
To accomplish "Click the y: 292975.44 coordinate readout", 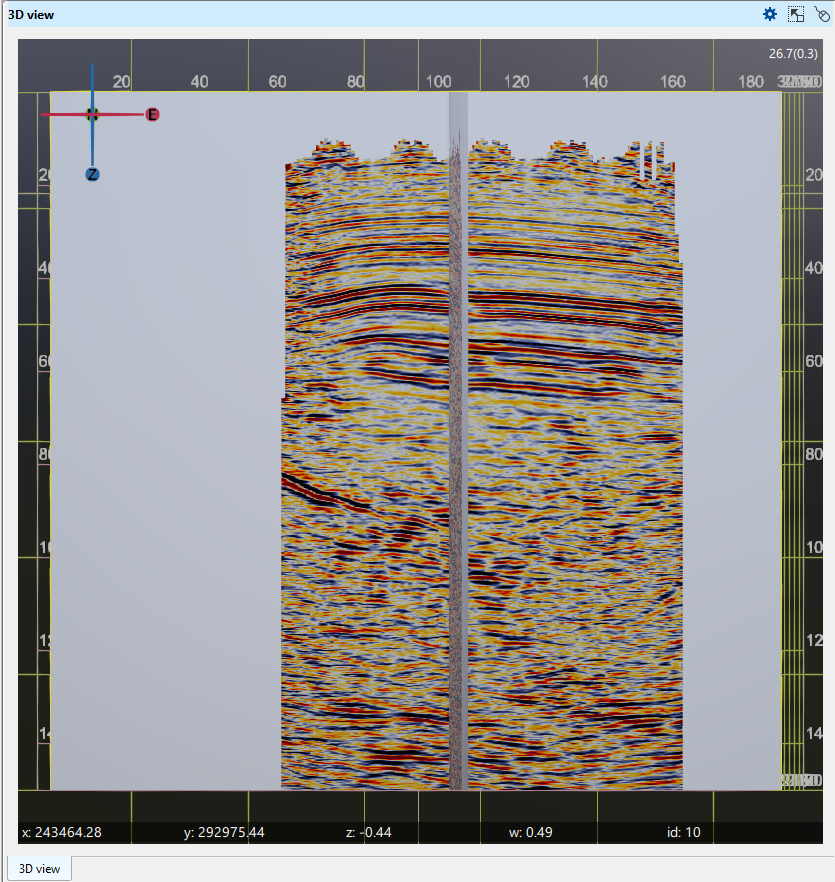I will (x=224, y=832).
